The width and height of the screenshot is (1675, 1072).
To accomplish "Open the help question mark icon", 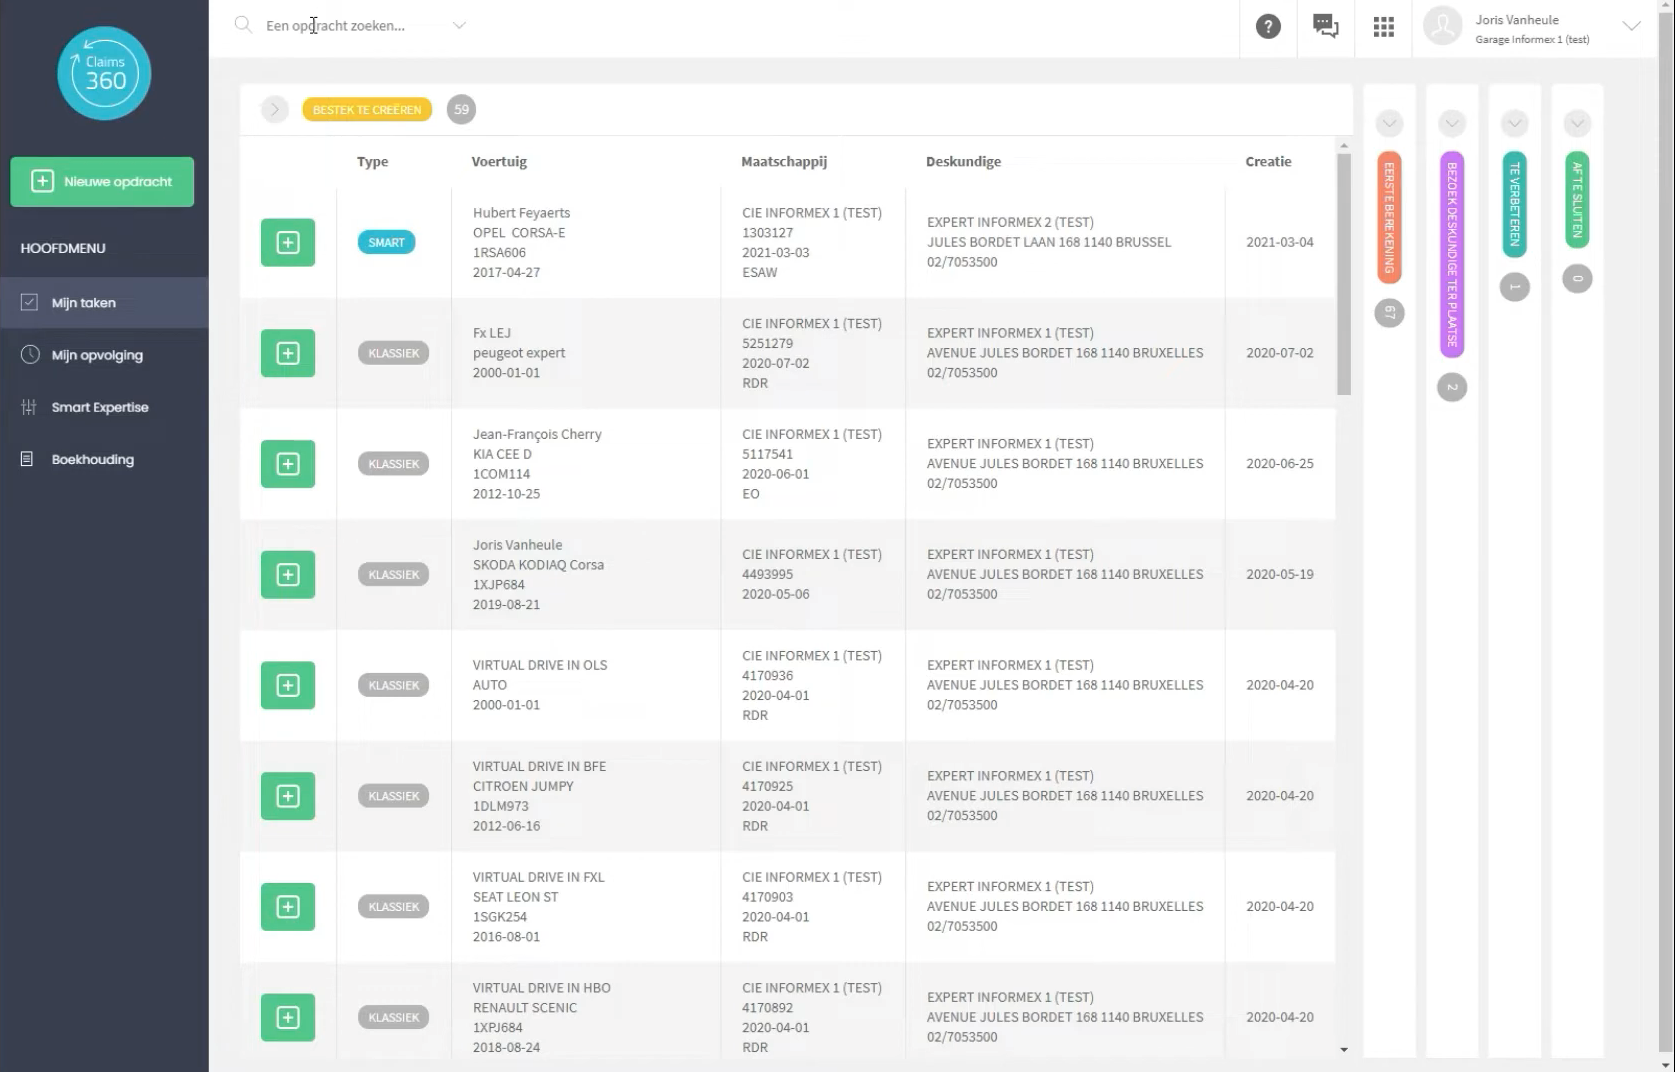I will click(x=1268, y=27).
